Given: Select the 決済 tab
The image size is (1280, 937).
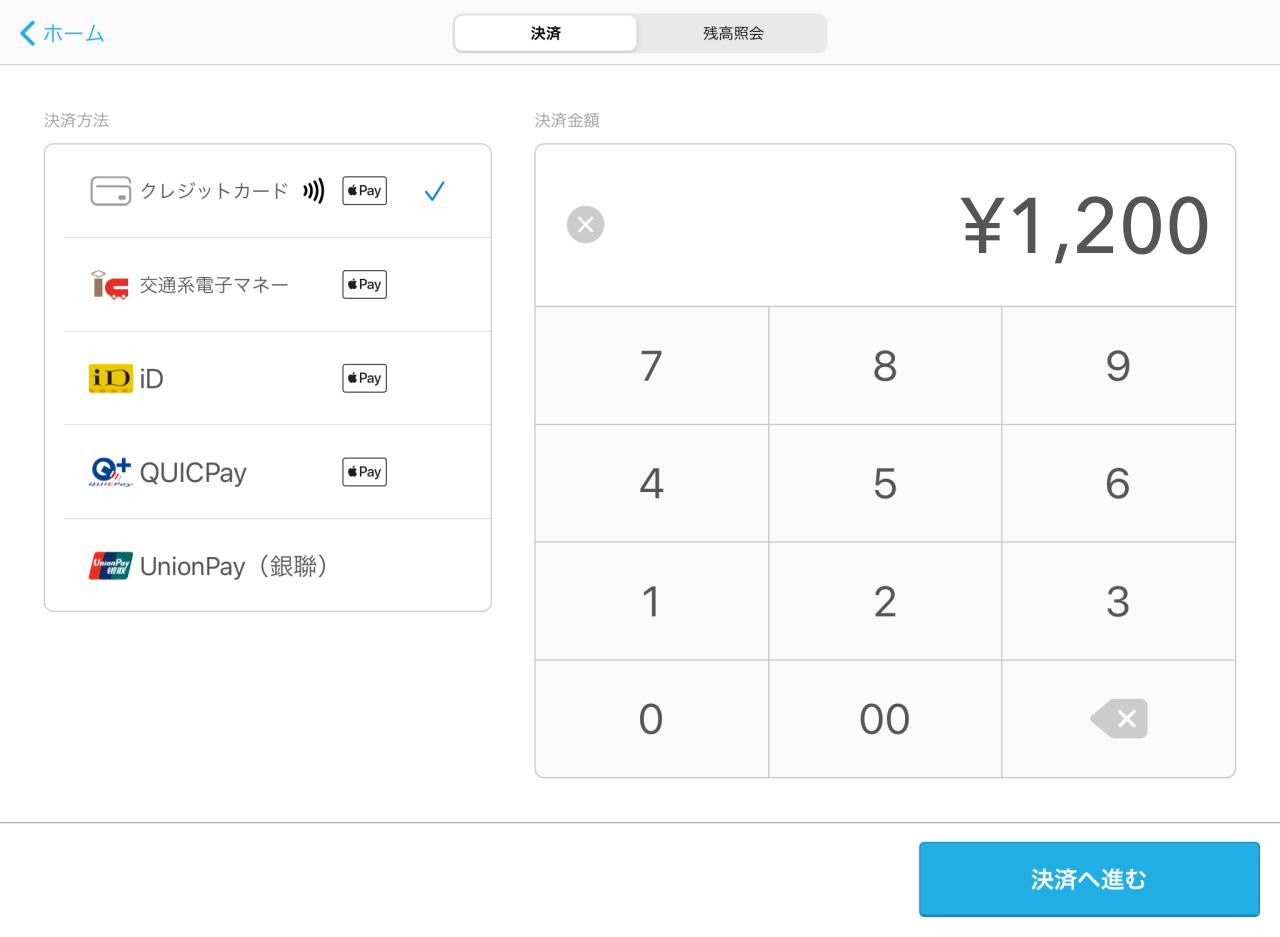Looking at the screenshot, I should [546, 33].
